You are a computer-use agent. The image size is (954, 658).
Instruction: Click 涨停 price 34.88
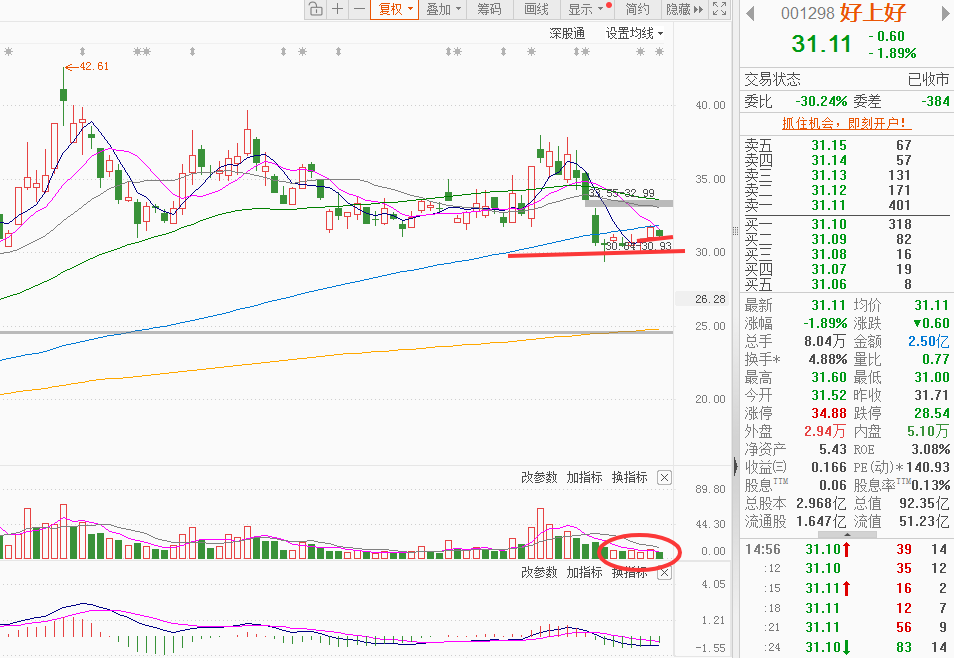point(829,413)
